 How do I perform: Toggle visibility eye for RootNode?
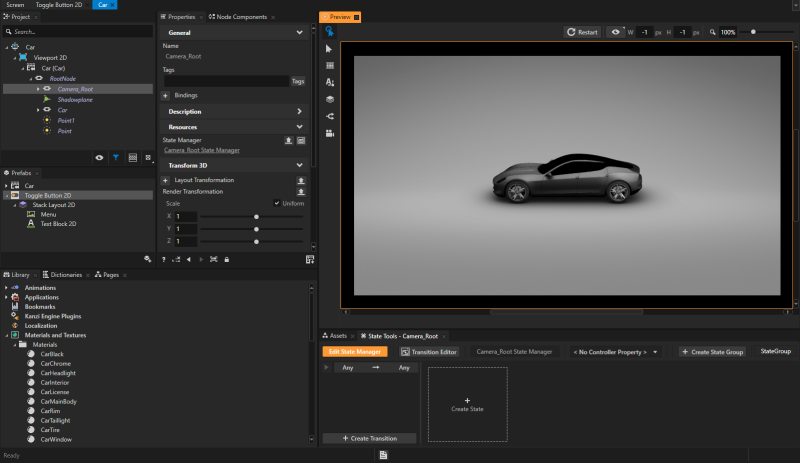tap(39, 78)
